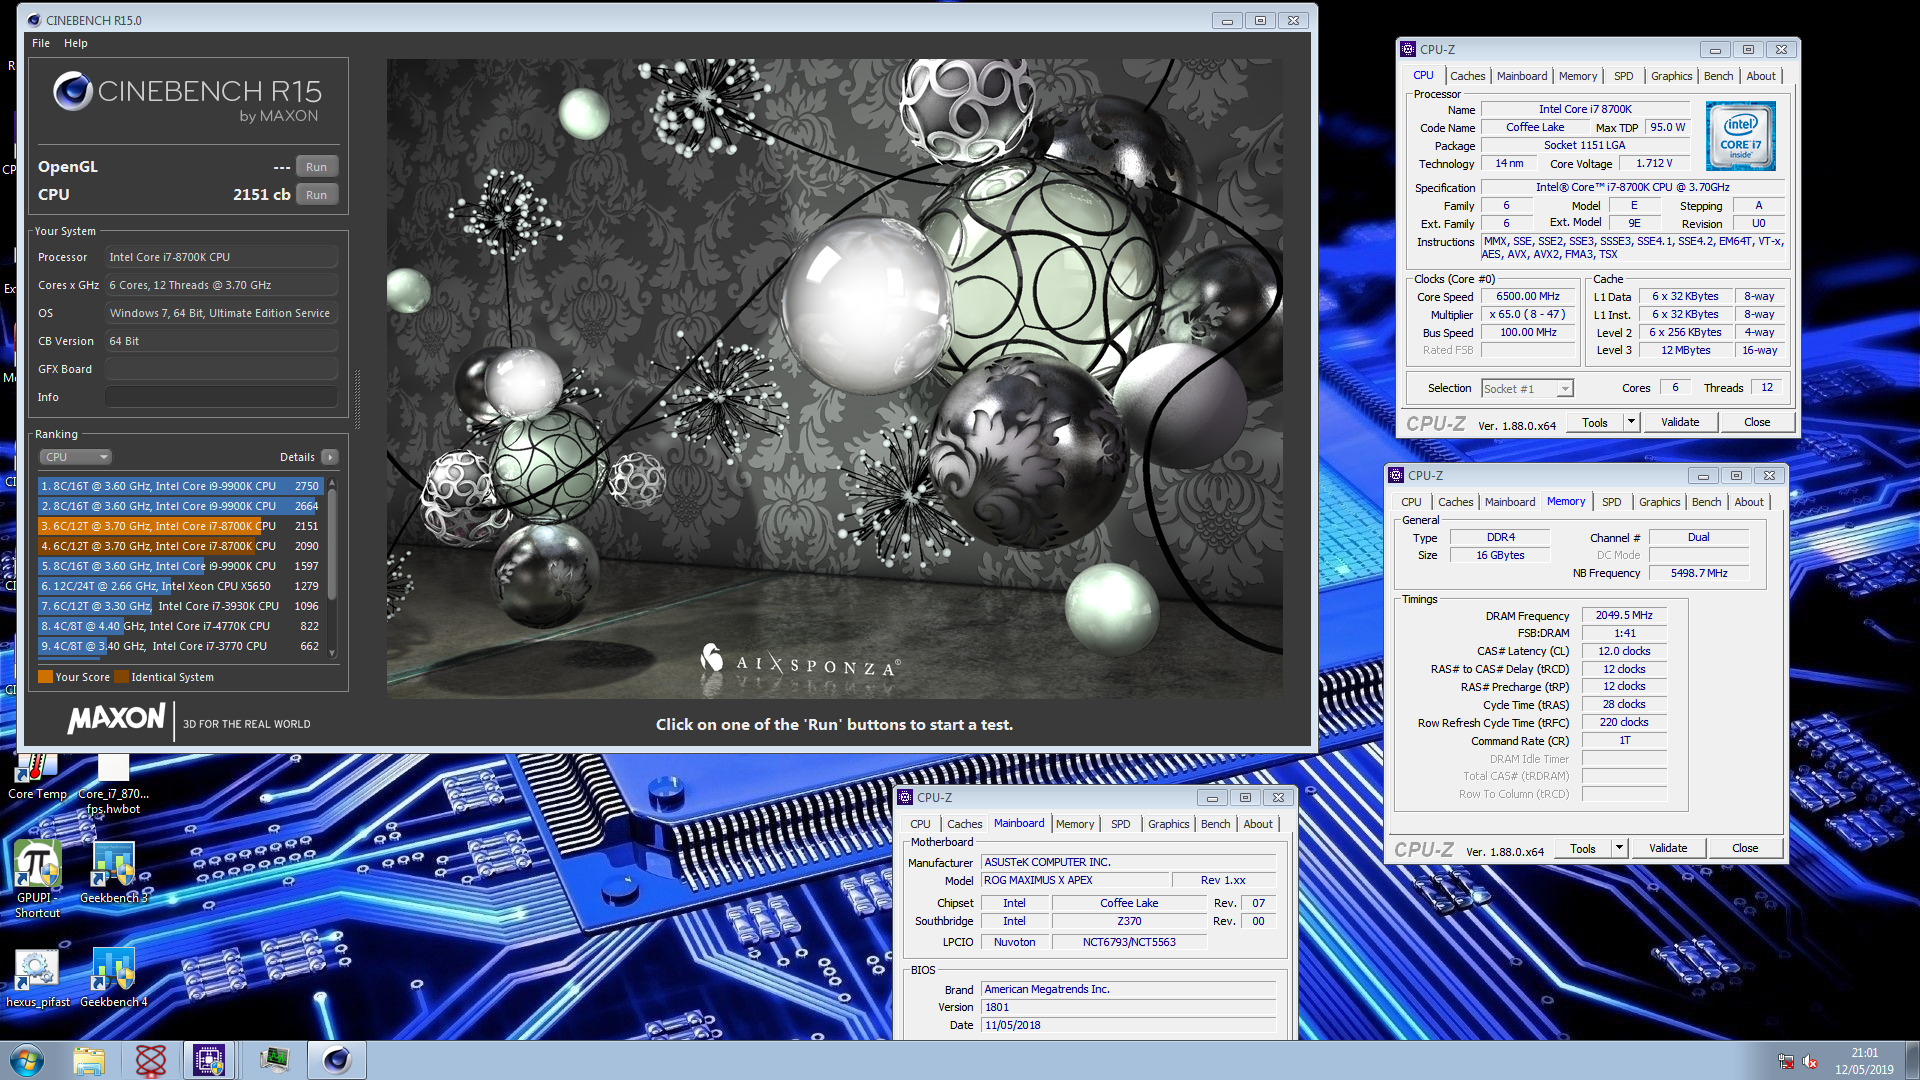The width and height of the screenshot is (1920, 1080).
Task: Click the Cinebench R15 logo sphere
Action: 72,91
